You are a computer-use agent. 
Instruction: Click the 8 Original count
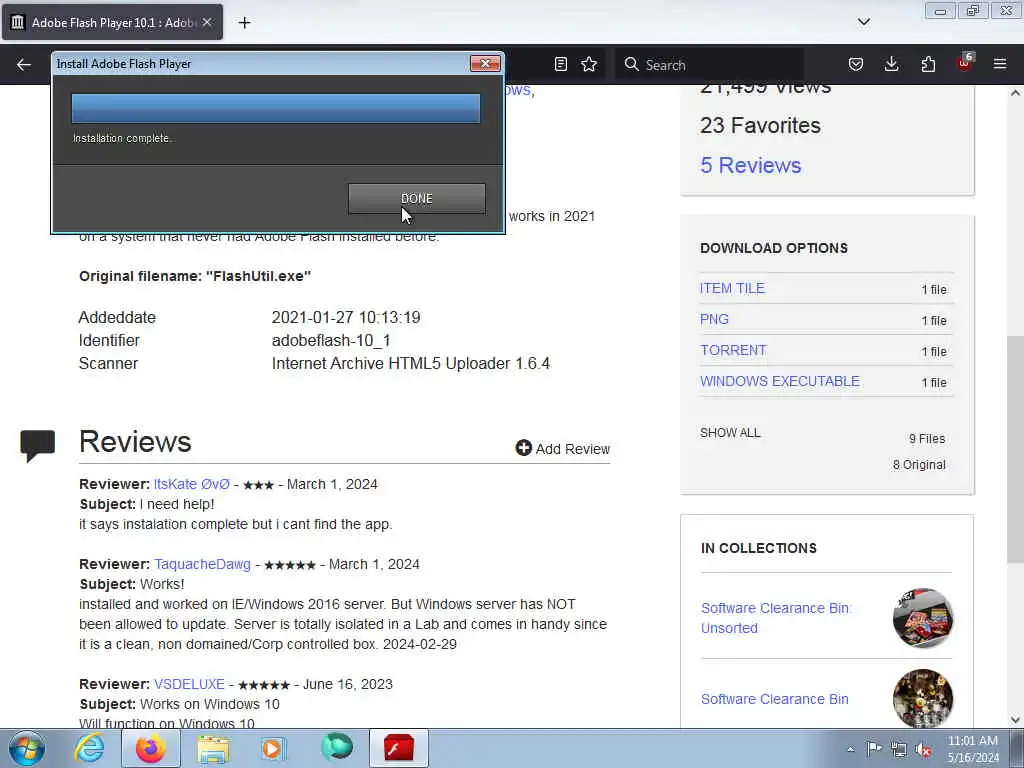[920, 465]
